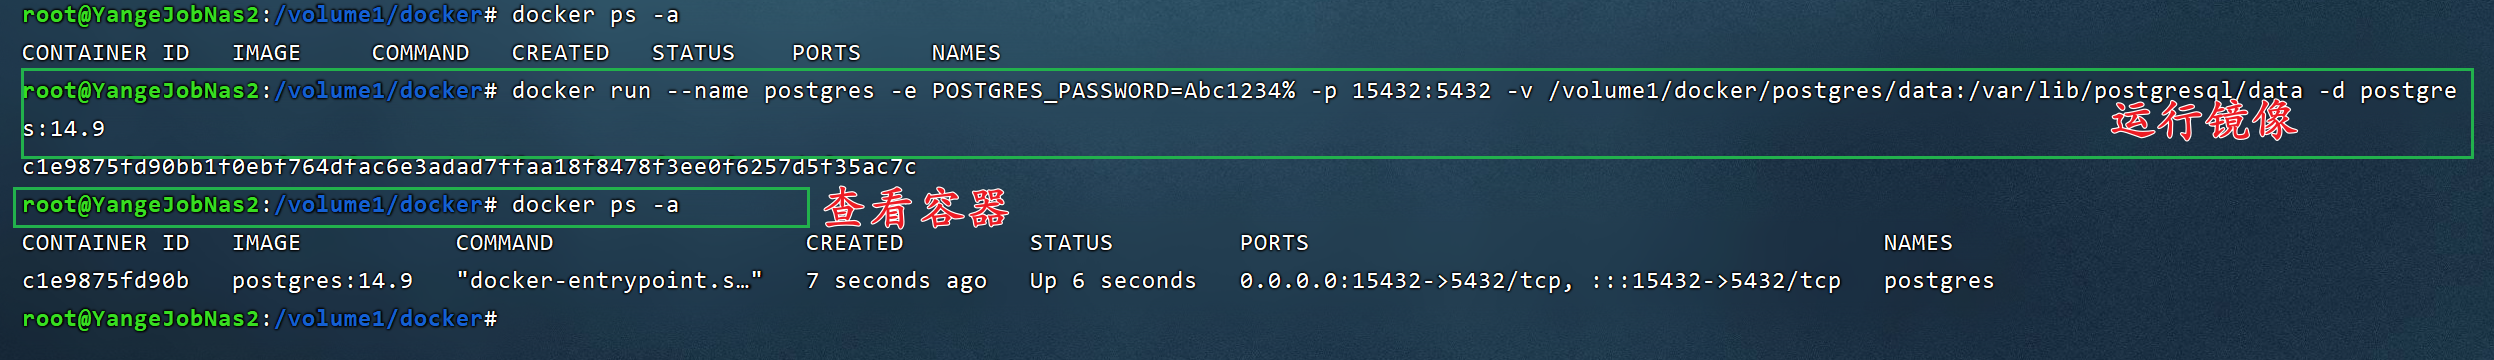
Task: Click the docker-entrypoint.s… command text
Action: (x=609, y=281)
